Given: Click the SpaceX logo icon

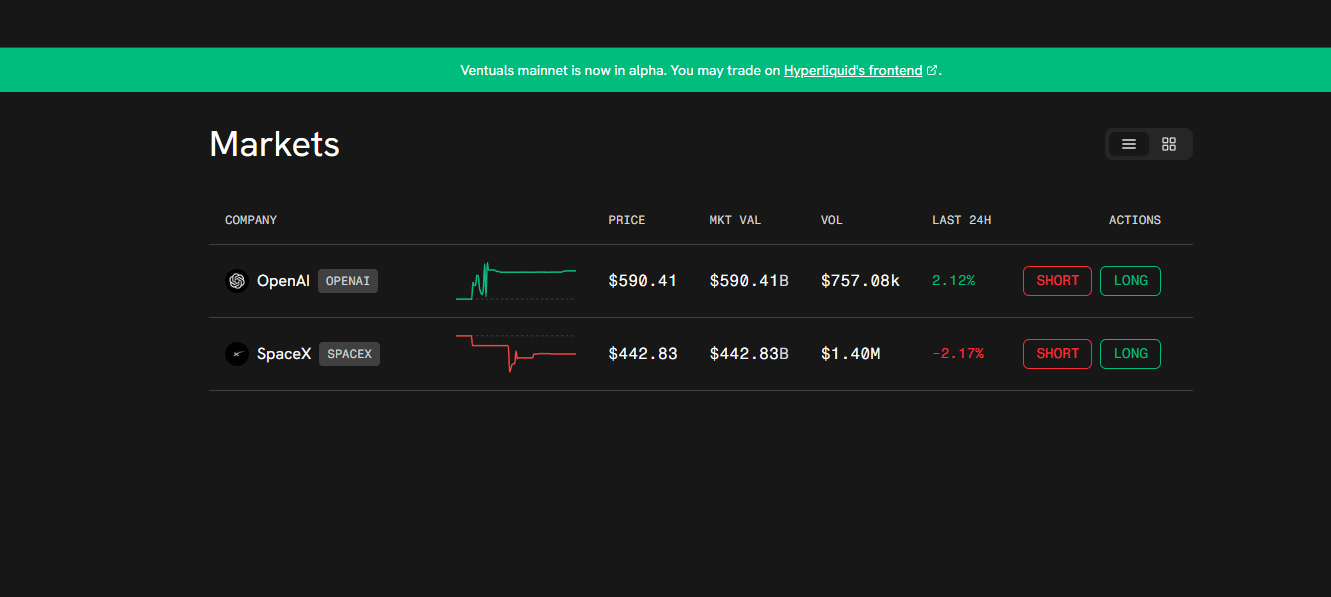Looking at the screenshot, I should (x=237, y=354).
